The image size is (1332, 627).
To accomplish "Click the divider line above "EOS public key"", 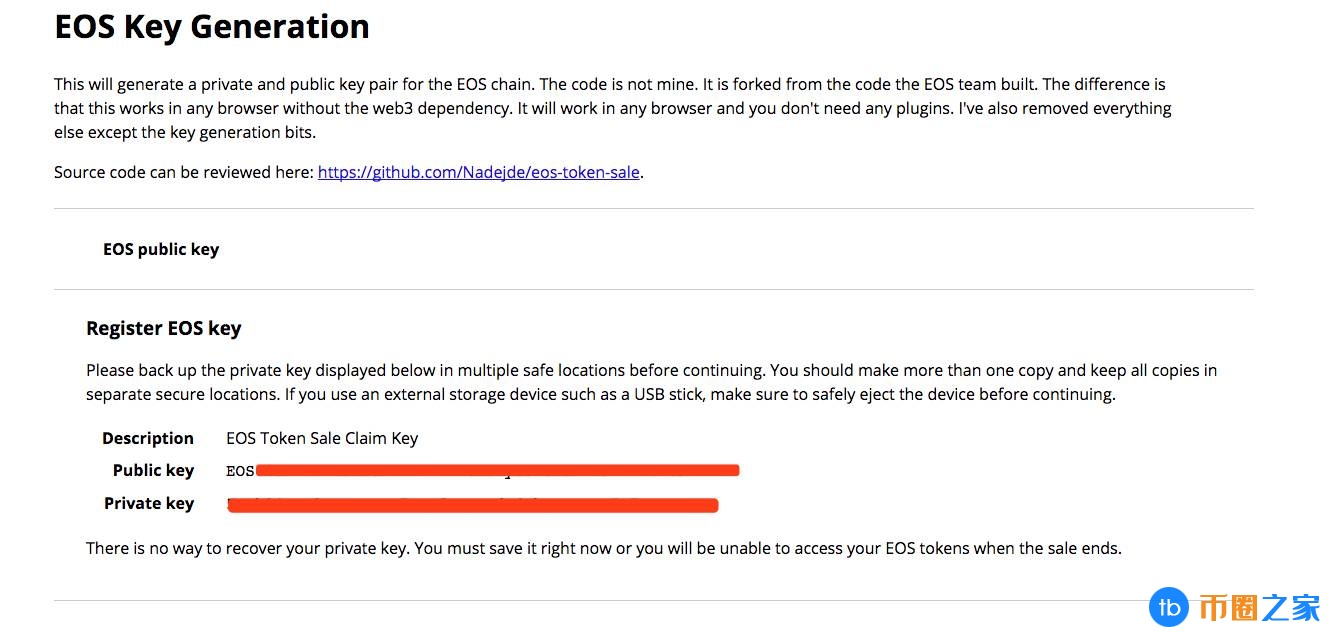I will pyautogui.click(x=653, y=208).
